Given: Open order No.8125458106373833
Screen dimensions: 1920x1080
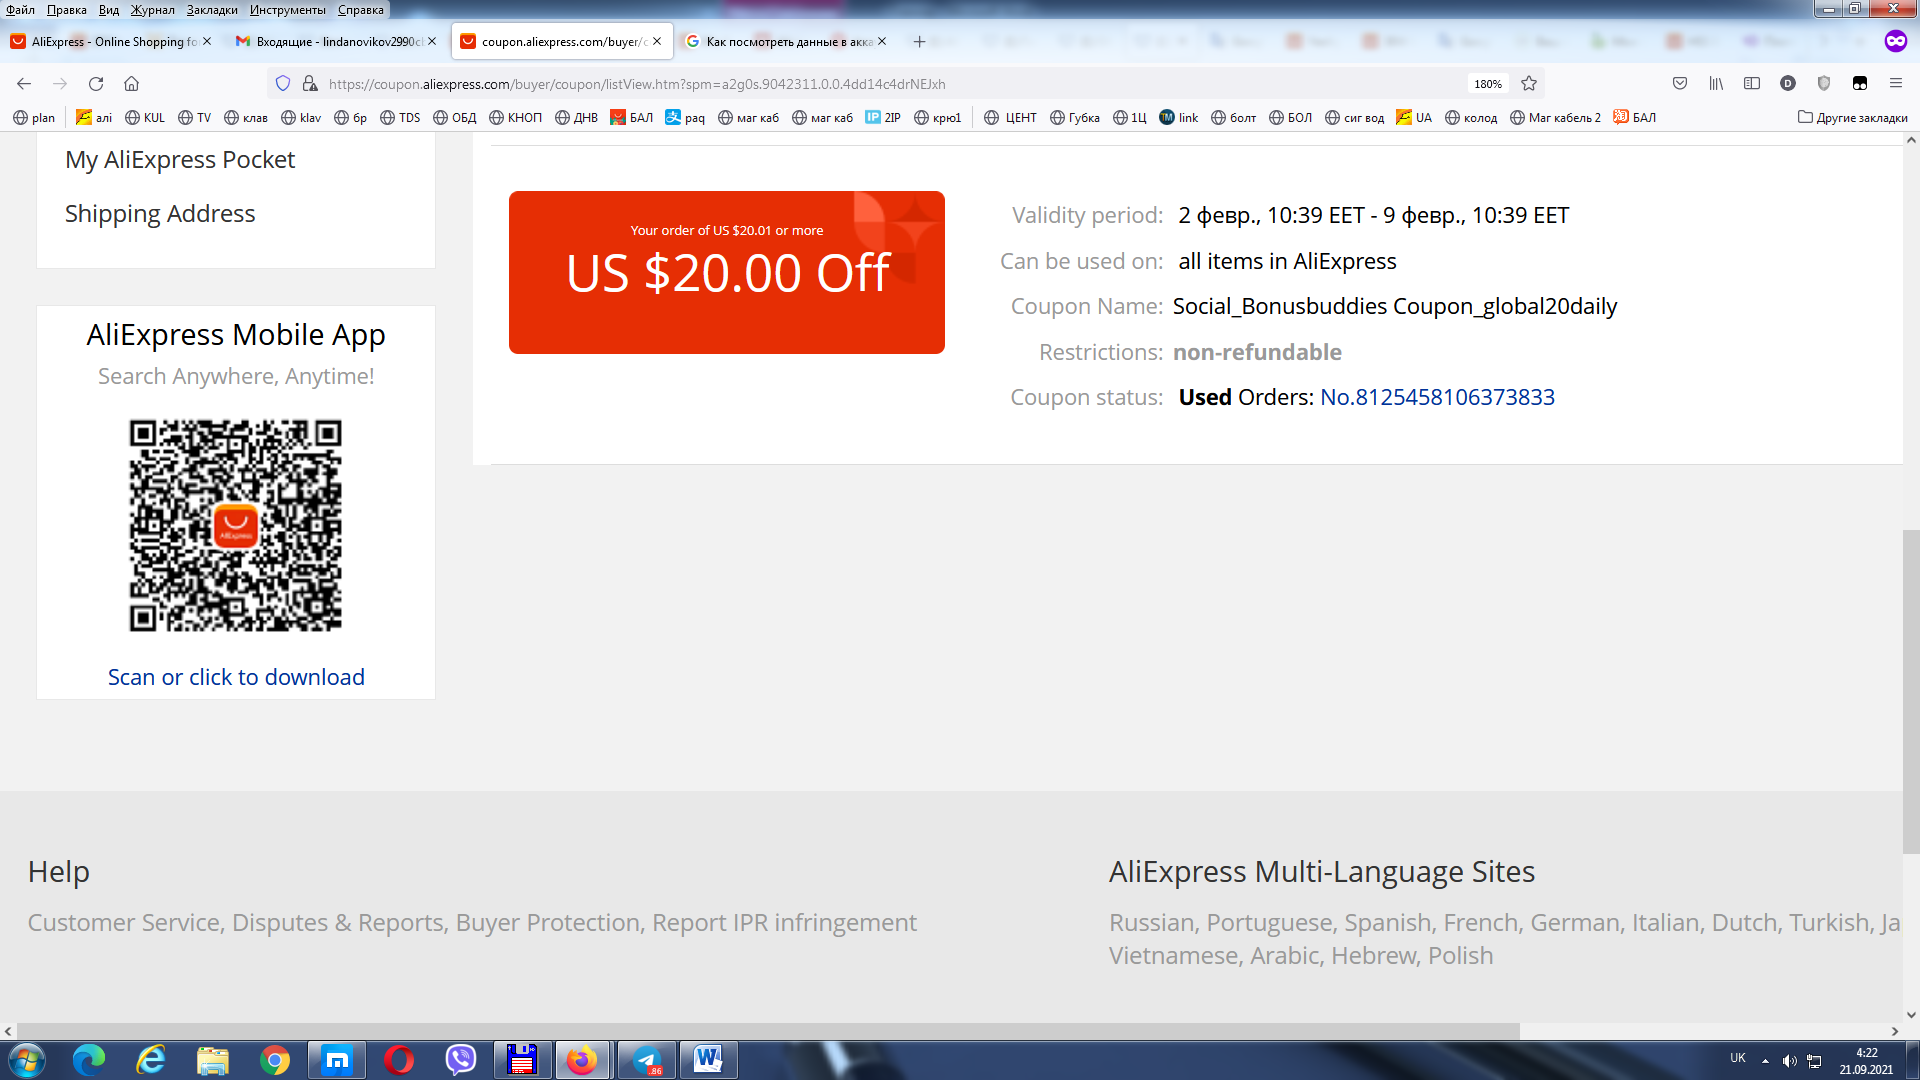Looking at the screenshot, I should click(x=1437, y=397).
